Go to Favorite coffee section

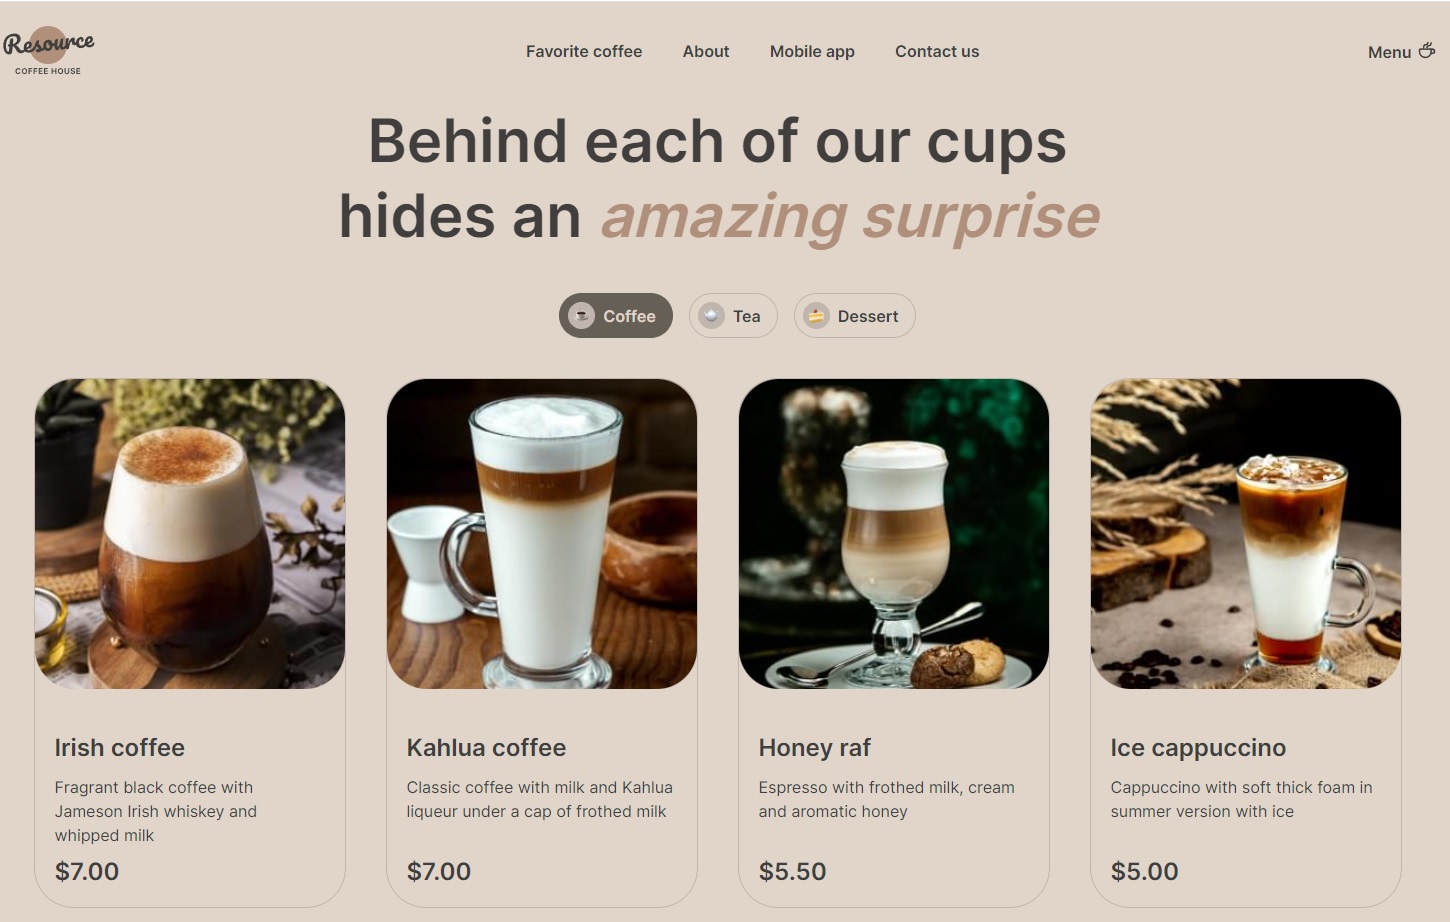[x=584, y=51]
